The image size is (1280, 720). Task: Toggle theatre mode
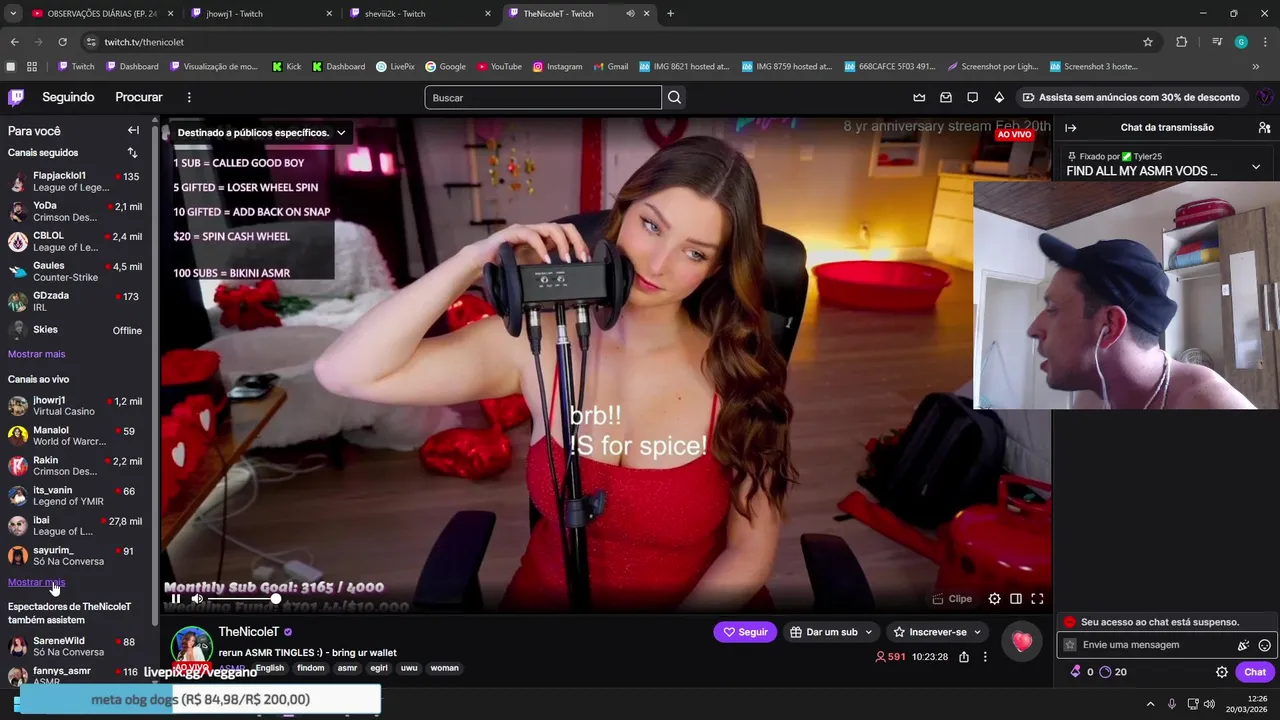pos(1016,599)
